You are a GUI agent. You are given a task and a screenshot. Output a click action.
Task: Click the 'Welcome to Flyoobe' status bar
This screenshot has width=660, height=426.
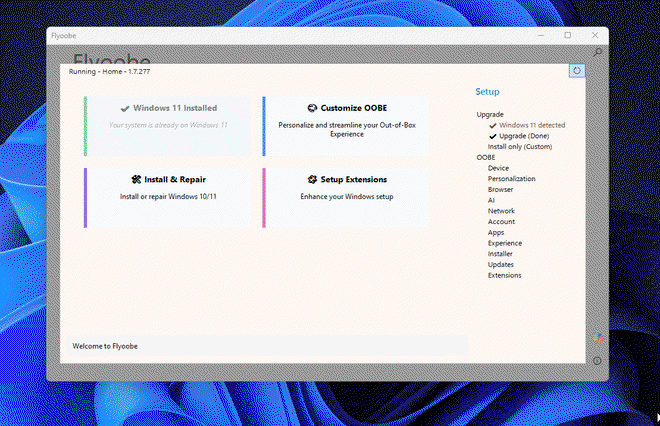click(267, 346)
